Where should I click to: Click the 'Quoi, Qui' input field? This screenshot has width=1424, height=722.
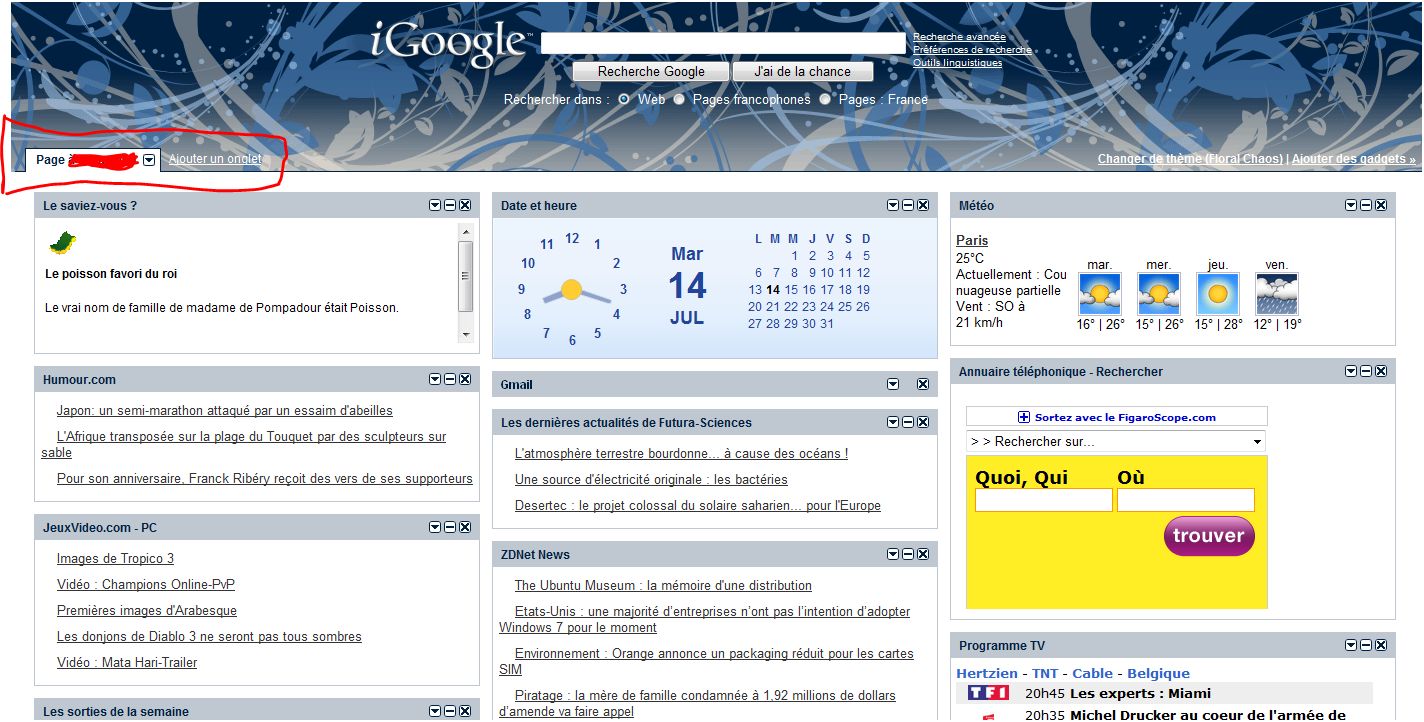click(1043, 500)
